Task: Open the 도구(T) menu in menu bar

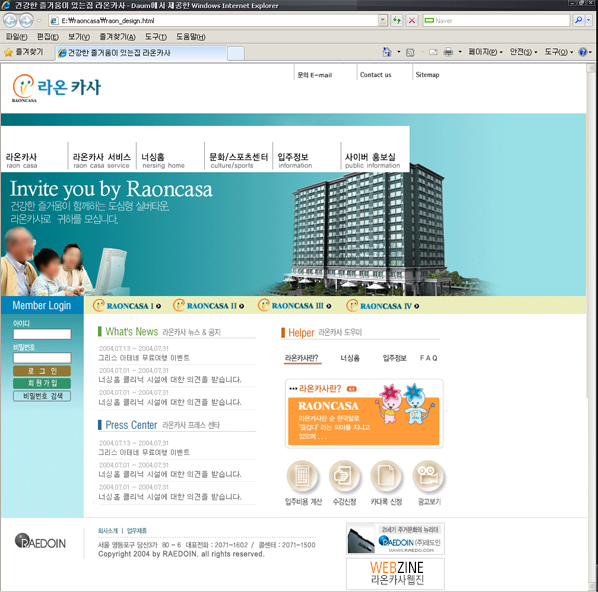Action: [x=156, y=37]
